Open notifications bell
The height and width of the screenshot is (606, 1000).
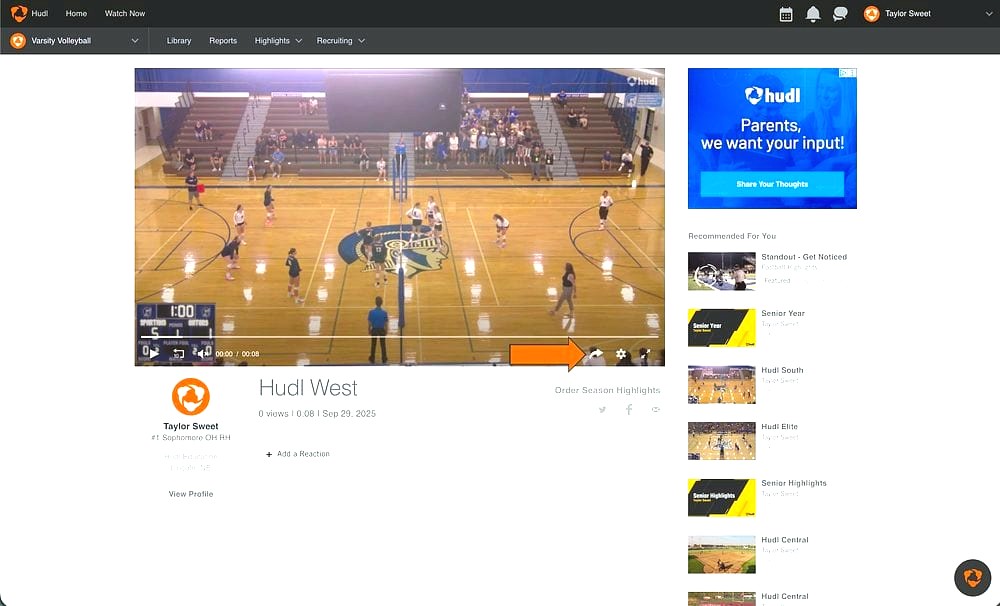[812, 14]
